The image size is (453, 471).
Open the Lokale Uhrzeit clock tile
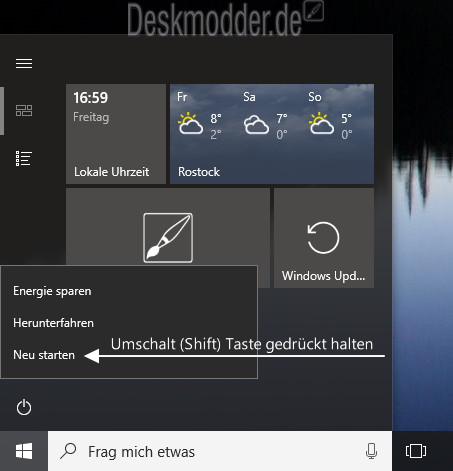click(116, 134)
